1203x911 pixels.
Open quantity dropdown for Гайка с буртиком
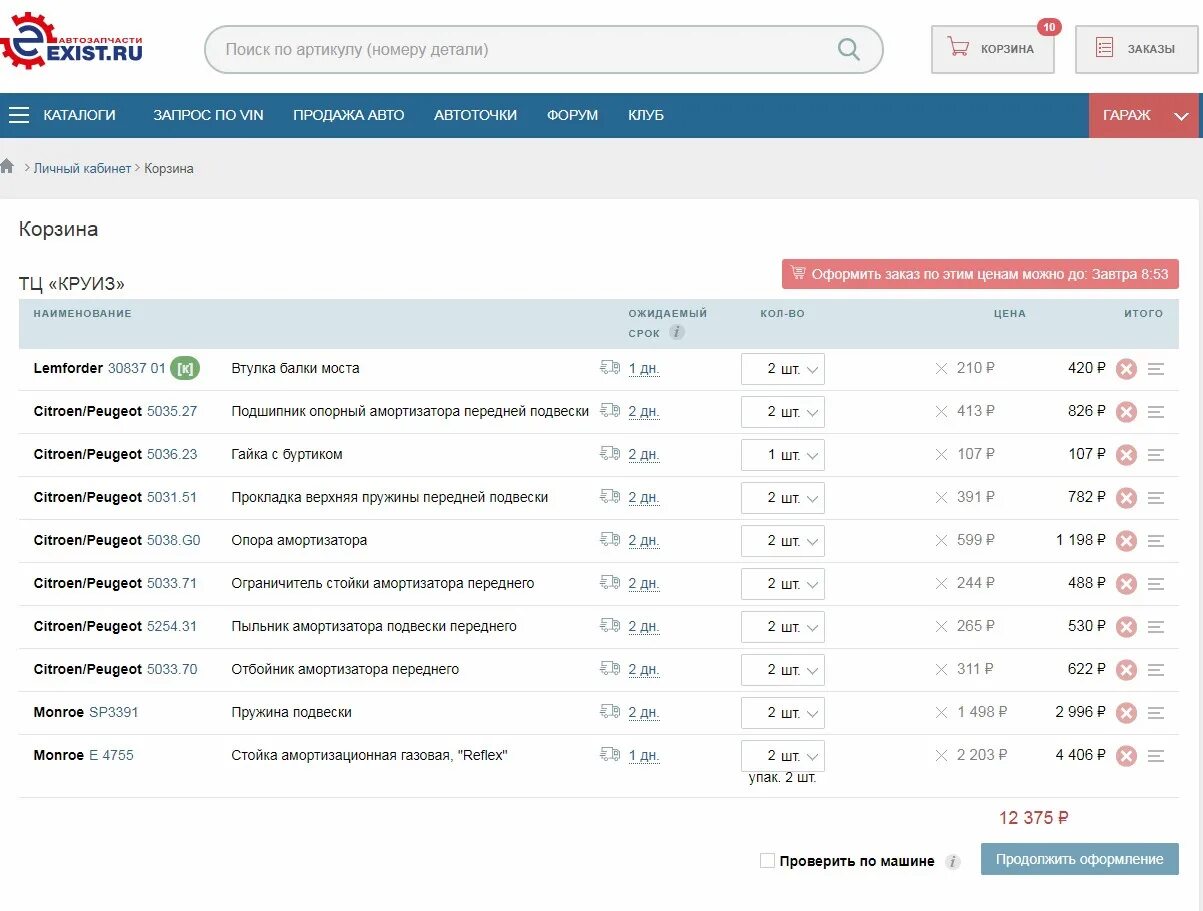click(x=783, y=455)
